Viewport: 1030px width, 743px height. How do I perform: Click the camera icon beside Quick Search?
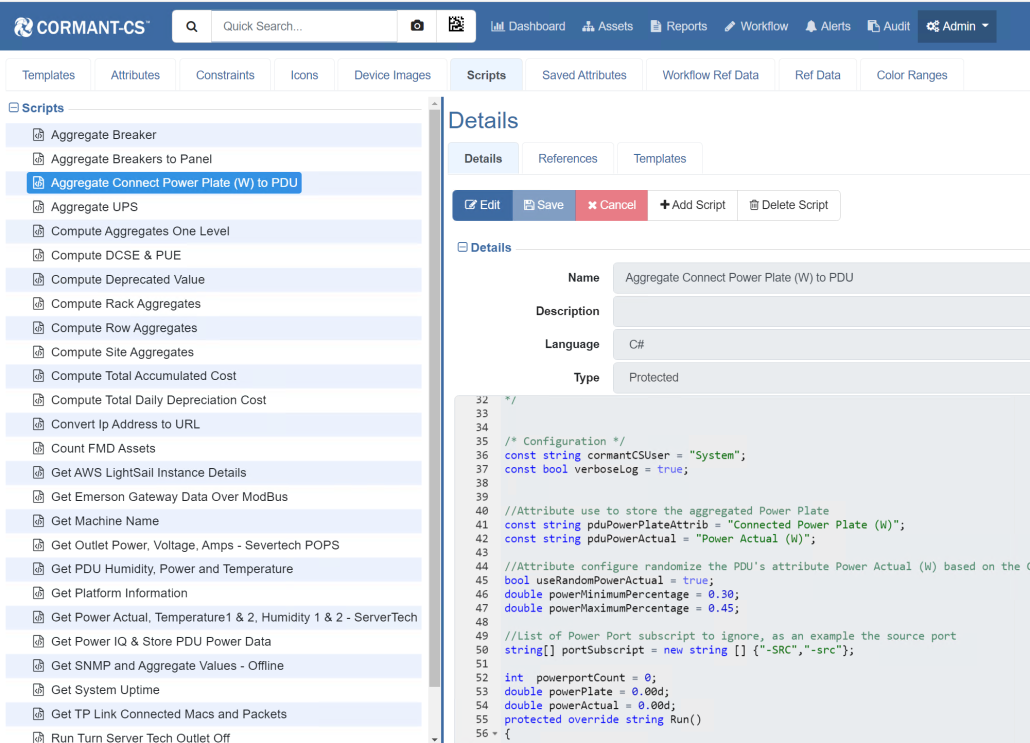417,26
